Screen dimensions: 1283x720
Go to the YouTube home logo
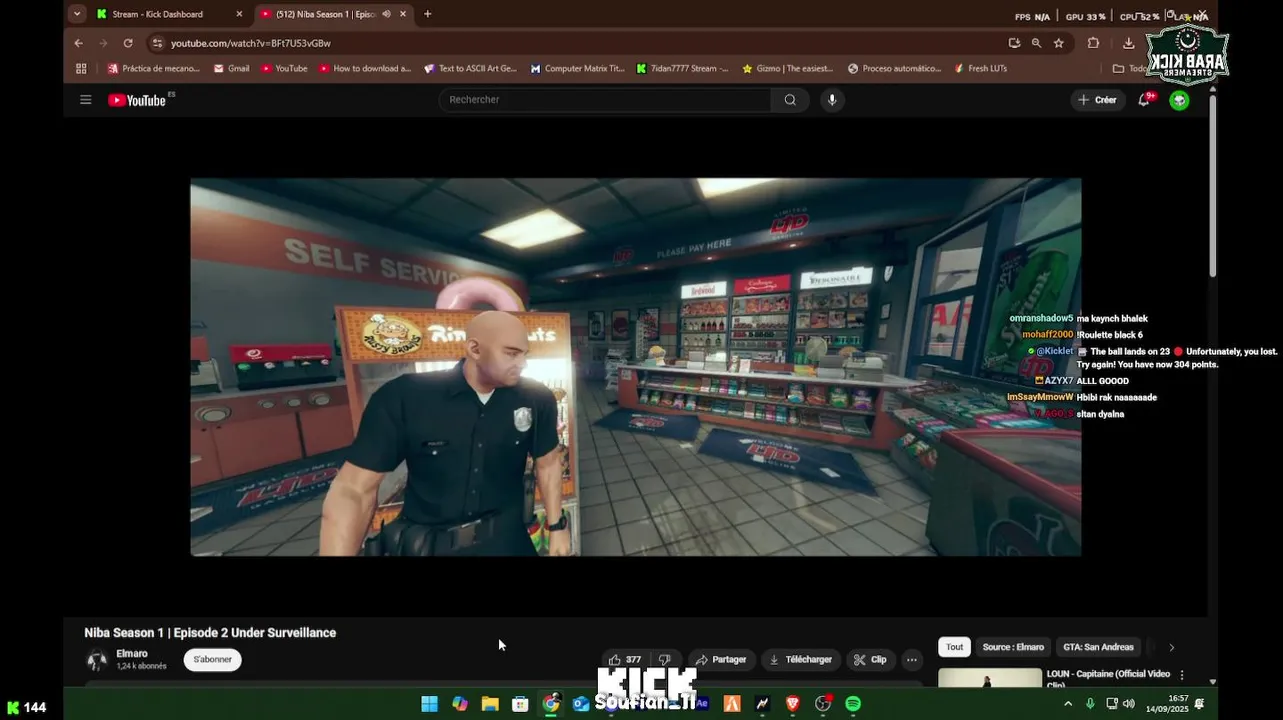click(137, 100)
